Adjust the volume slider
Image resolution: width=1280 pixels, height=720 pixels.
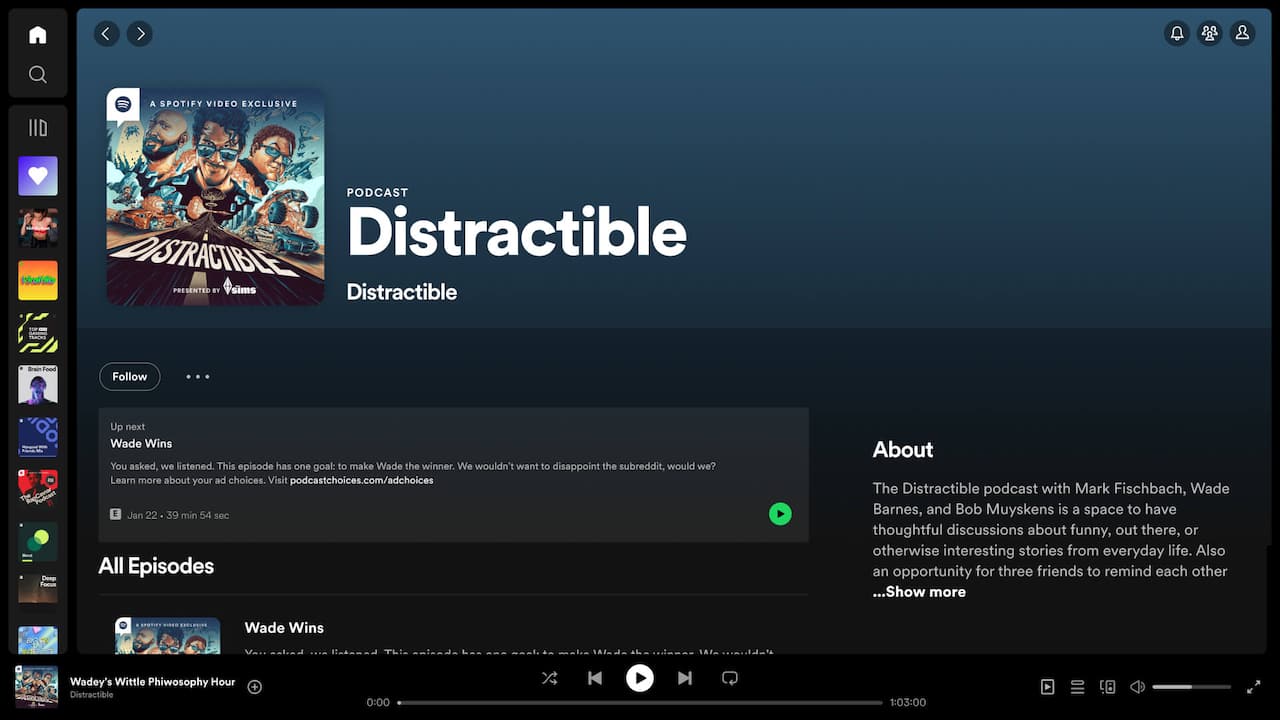pos(1192,687)
